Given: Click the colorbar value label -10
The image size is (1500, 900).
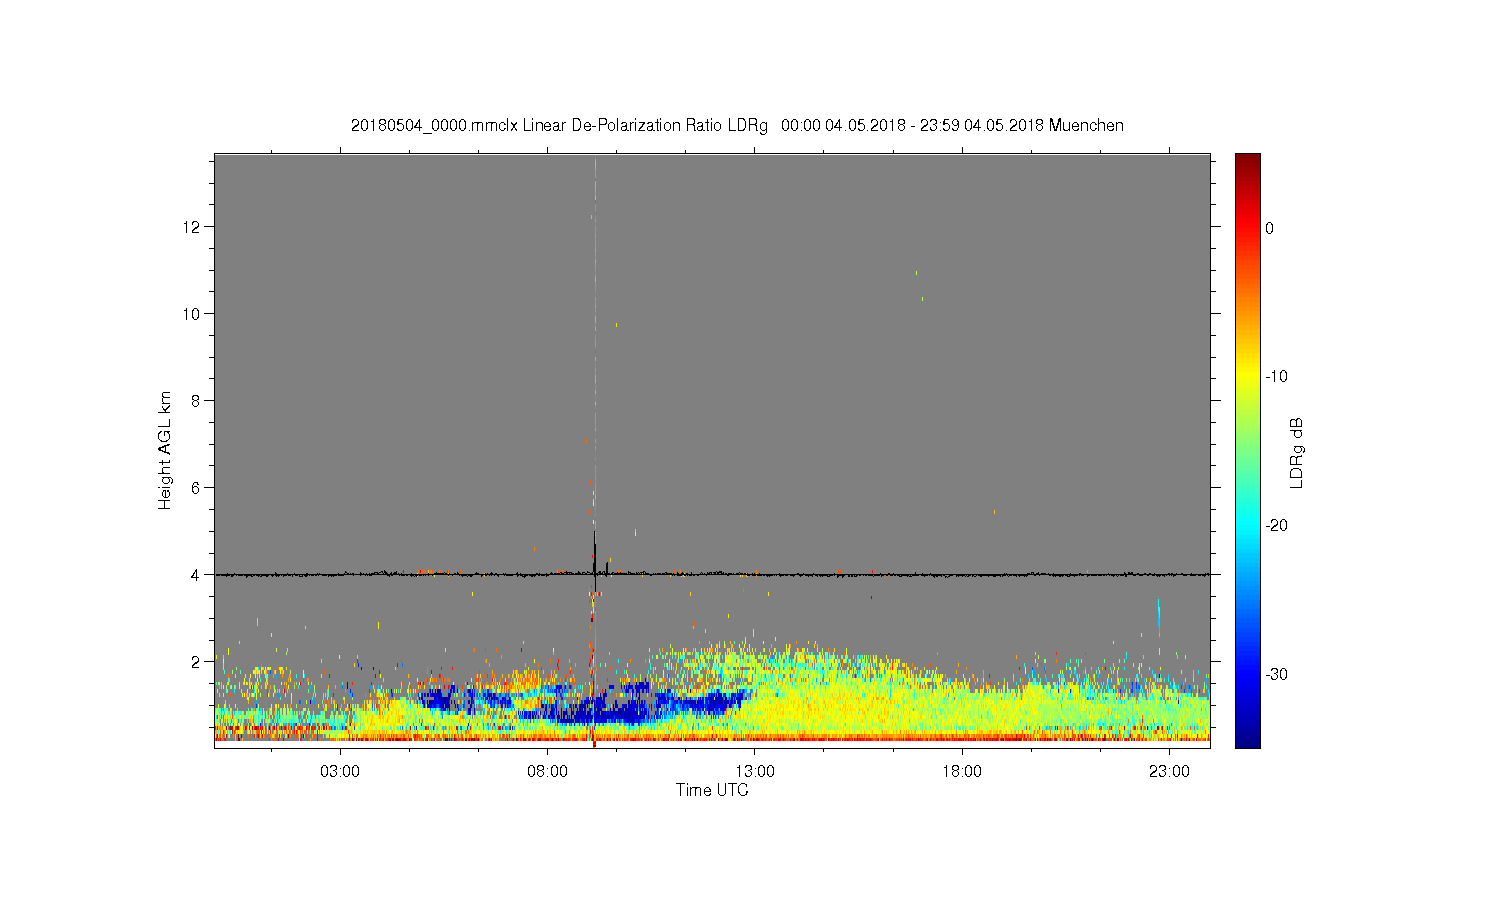Looking at the screenshot, I should pyautogui.click(x=1276, y=377).
